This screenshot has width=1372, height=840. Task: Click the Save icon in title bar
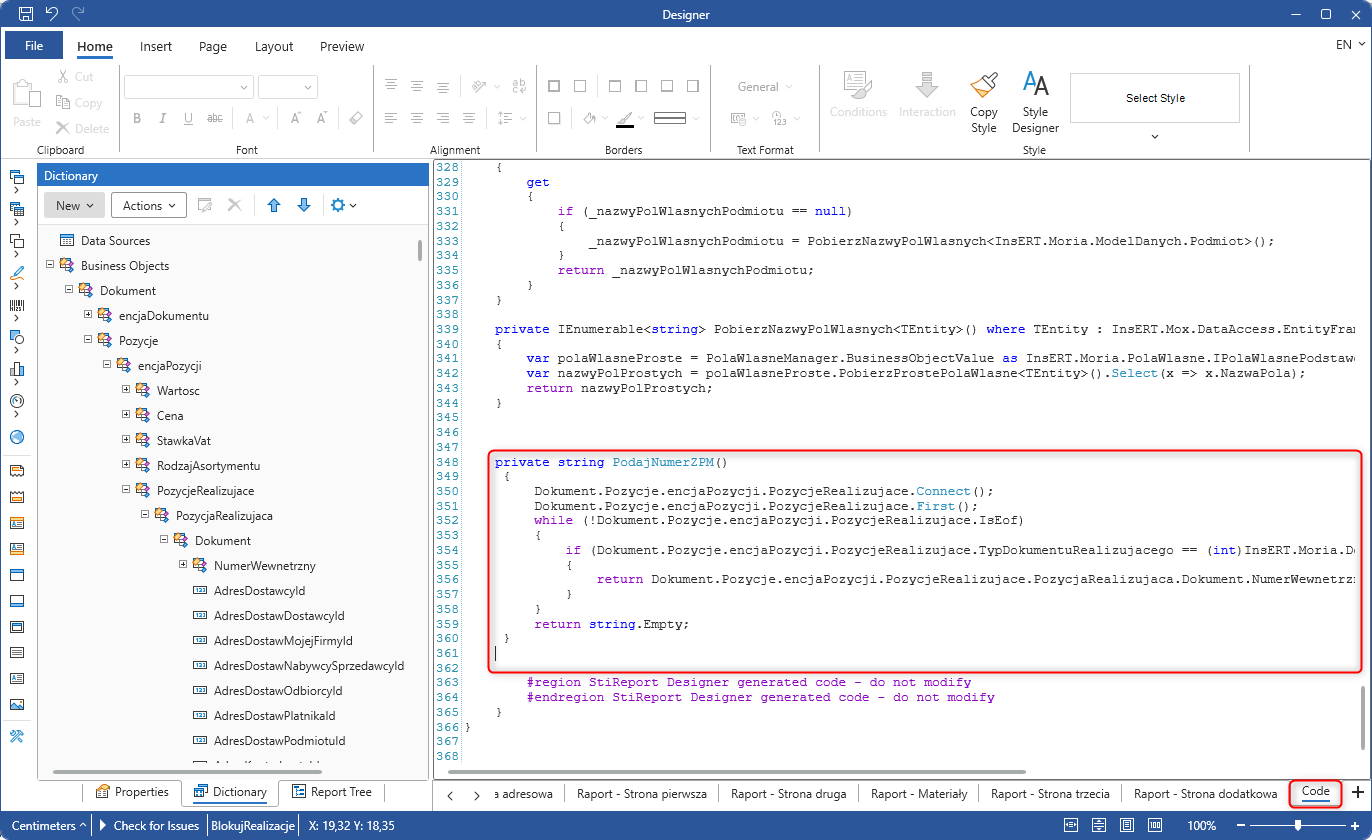(26, 14)
